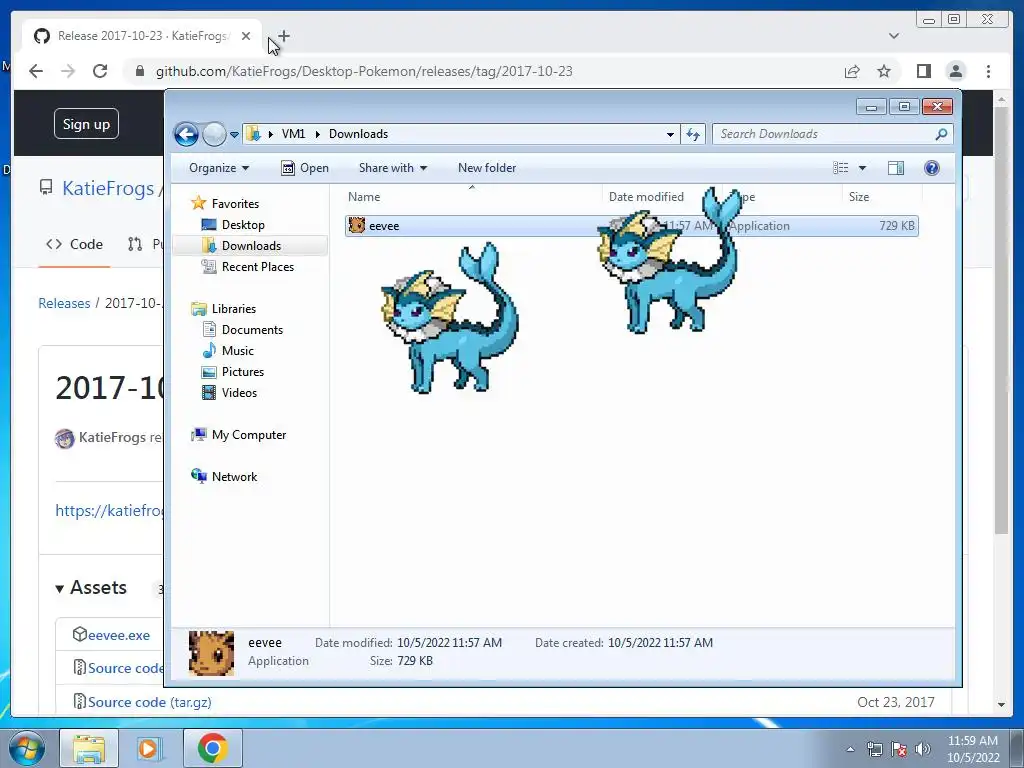The image size is (1024, 768).
Task: Bookmark this page with the star icon
Action: click(884, 71)
